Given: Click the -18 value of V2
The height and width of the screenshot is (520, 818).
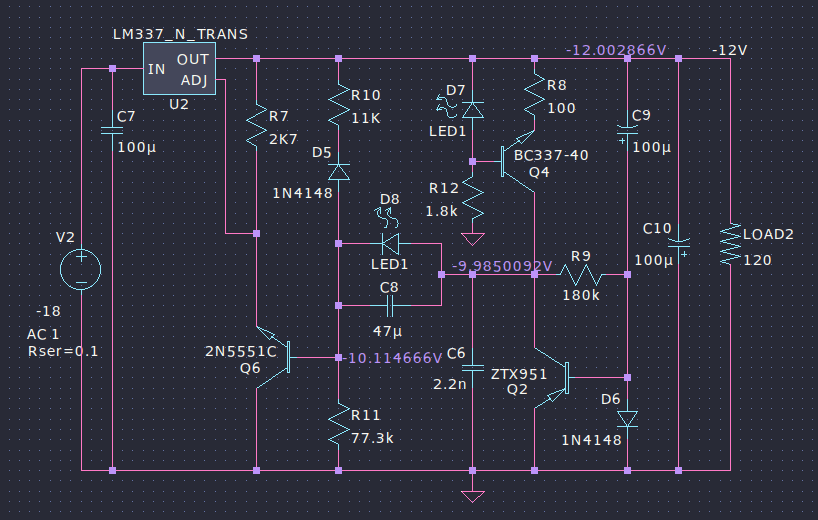Looking at the screenshot, I should tap(48, 312).
